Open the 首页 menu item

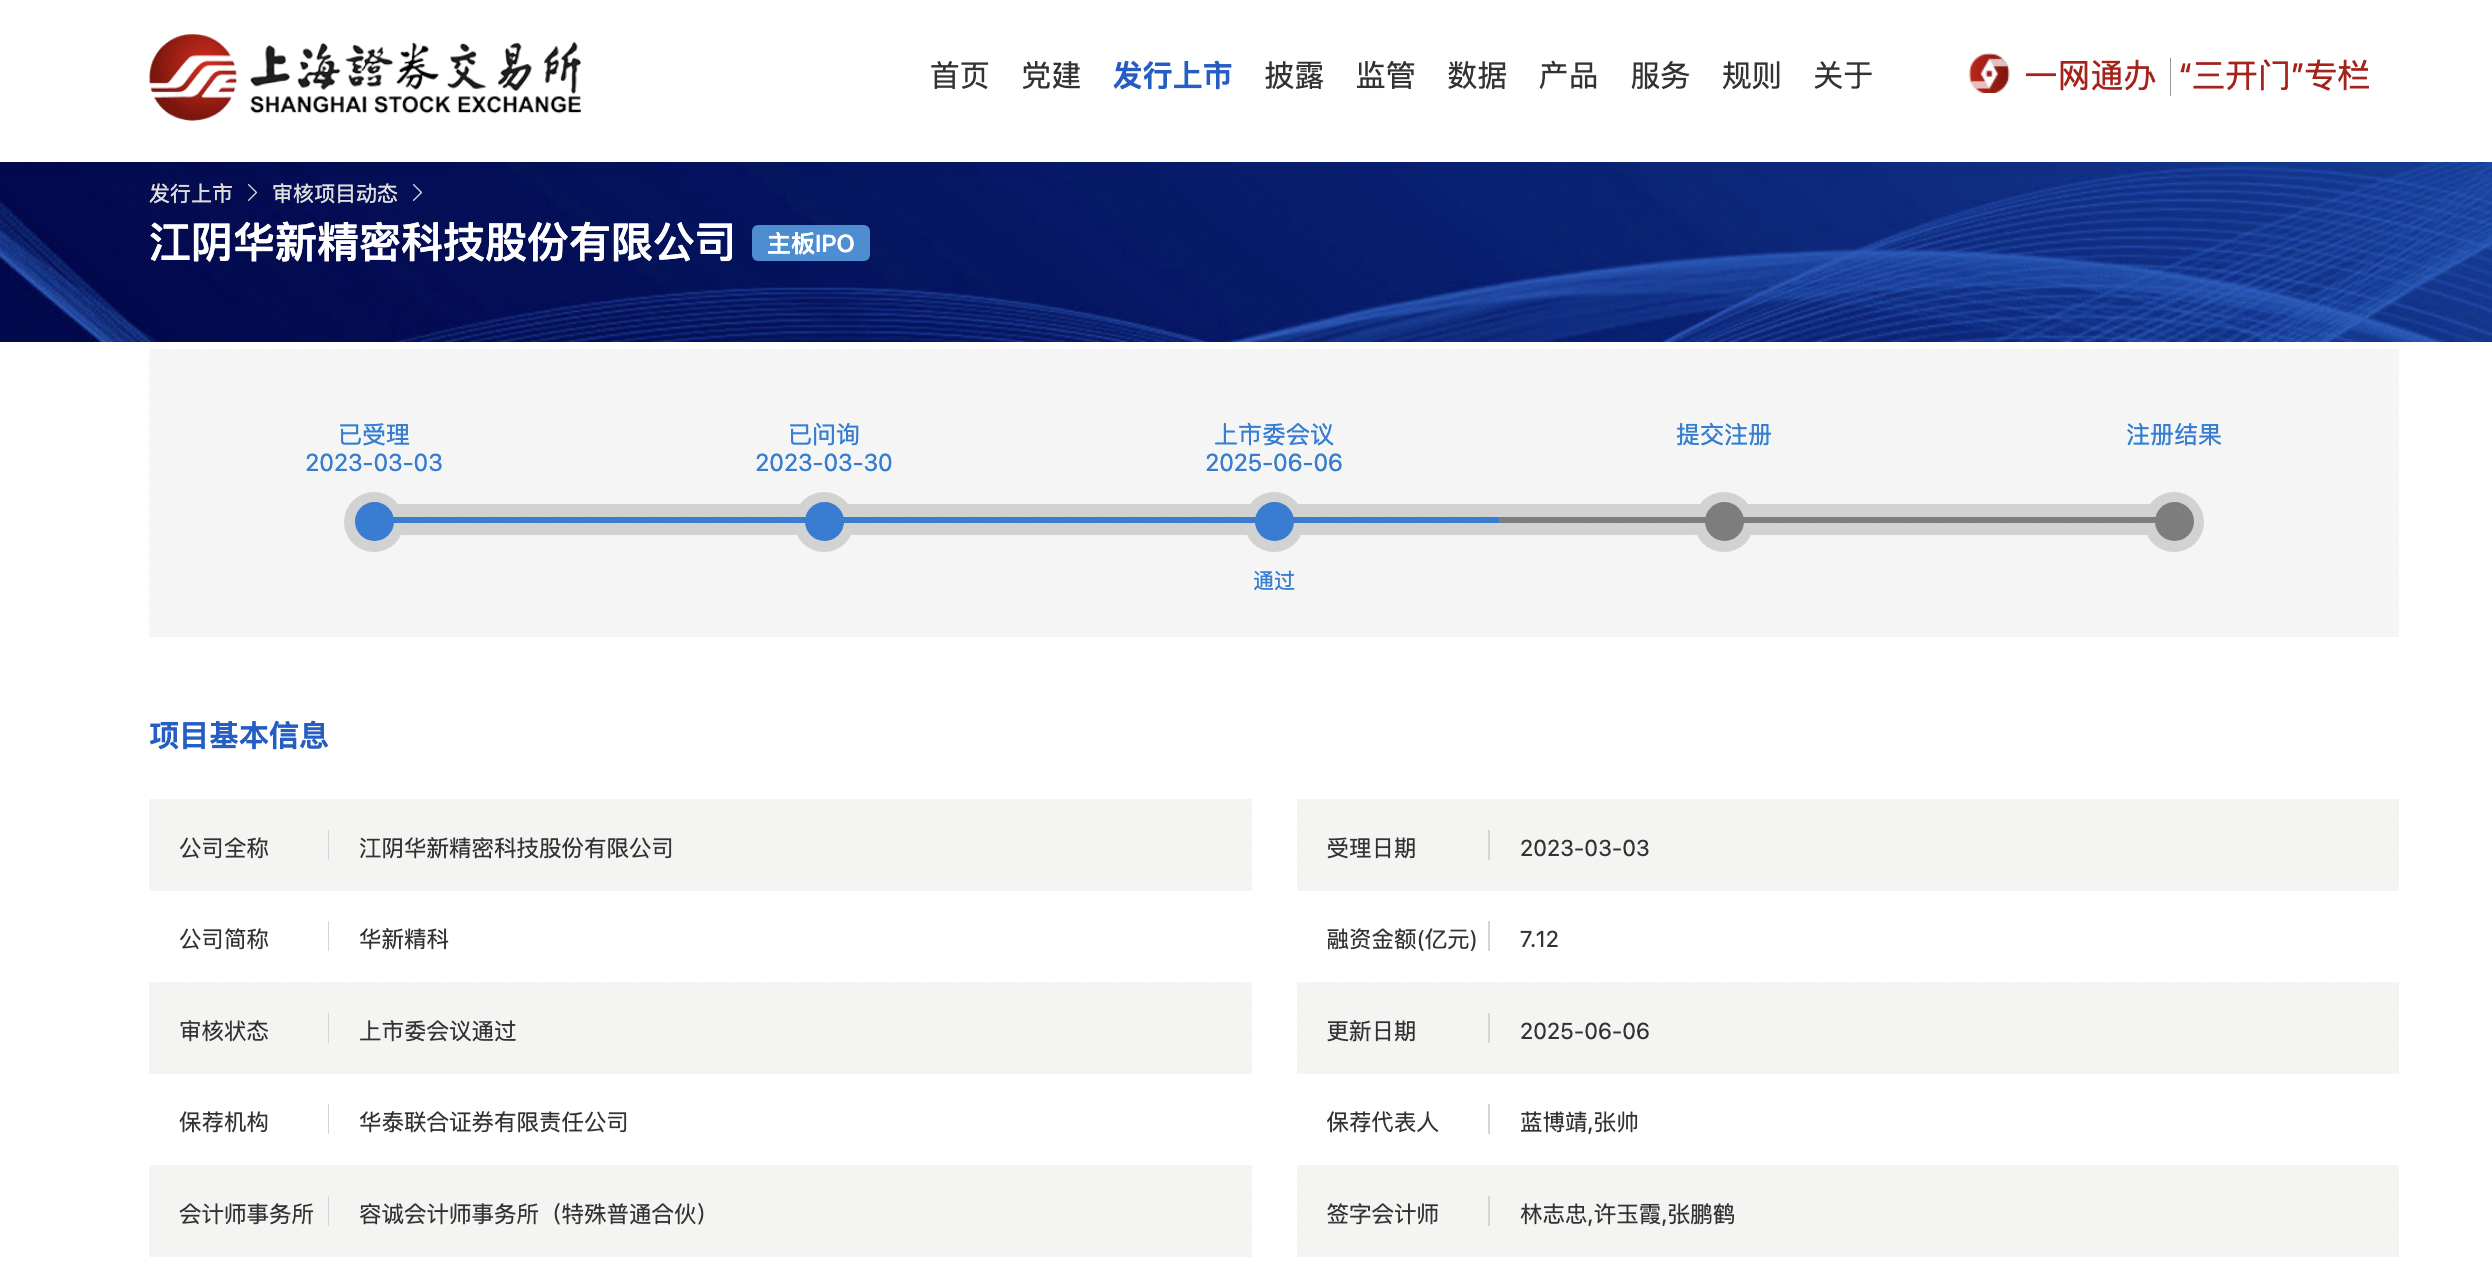coord(959,75)
